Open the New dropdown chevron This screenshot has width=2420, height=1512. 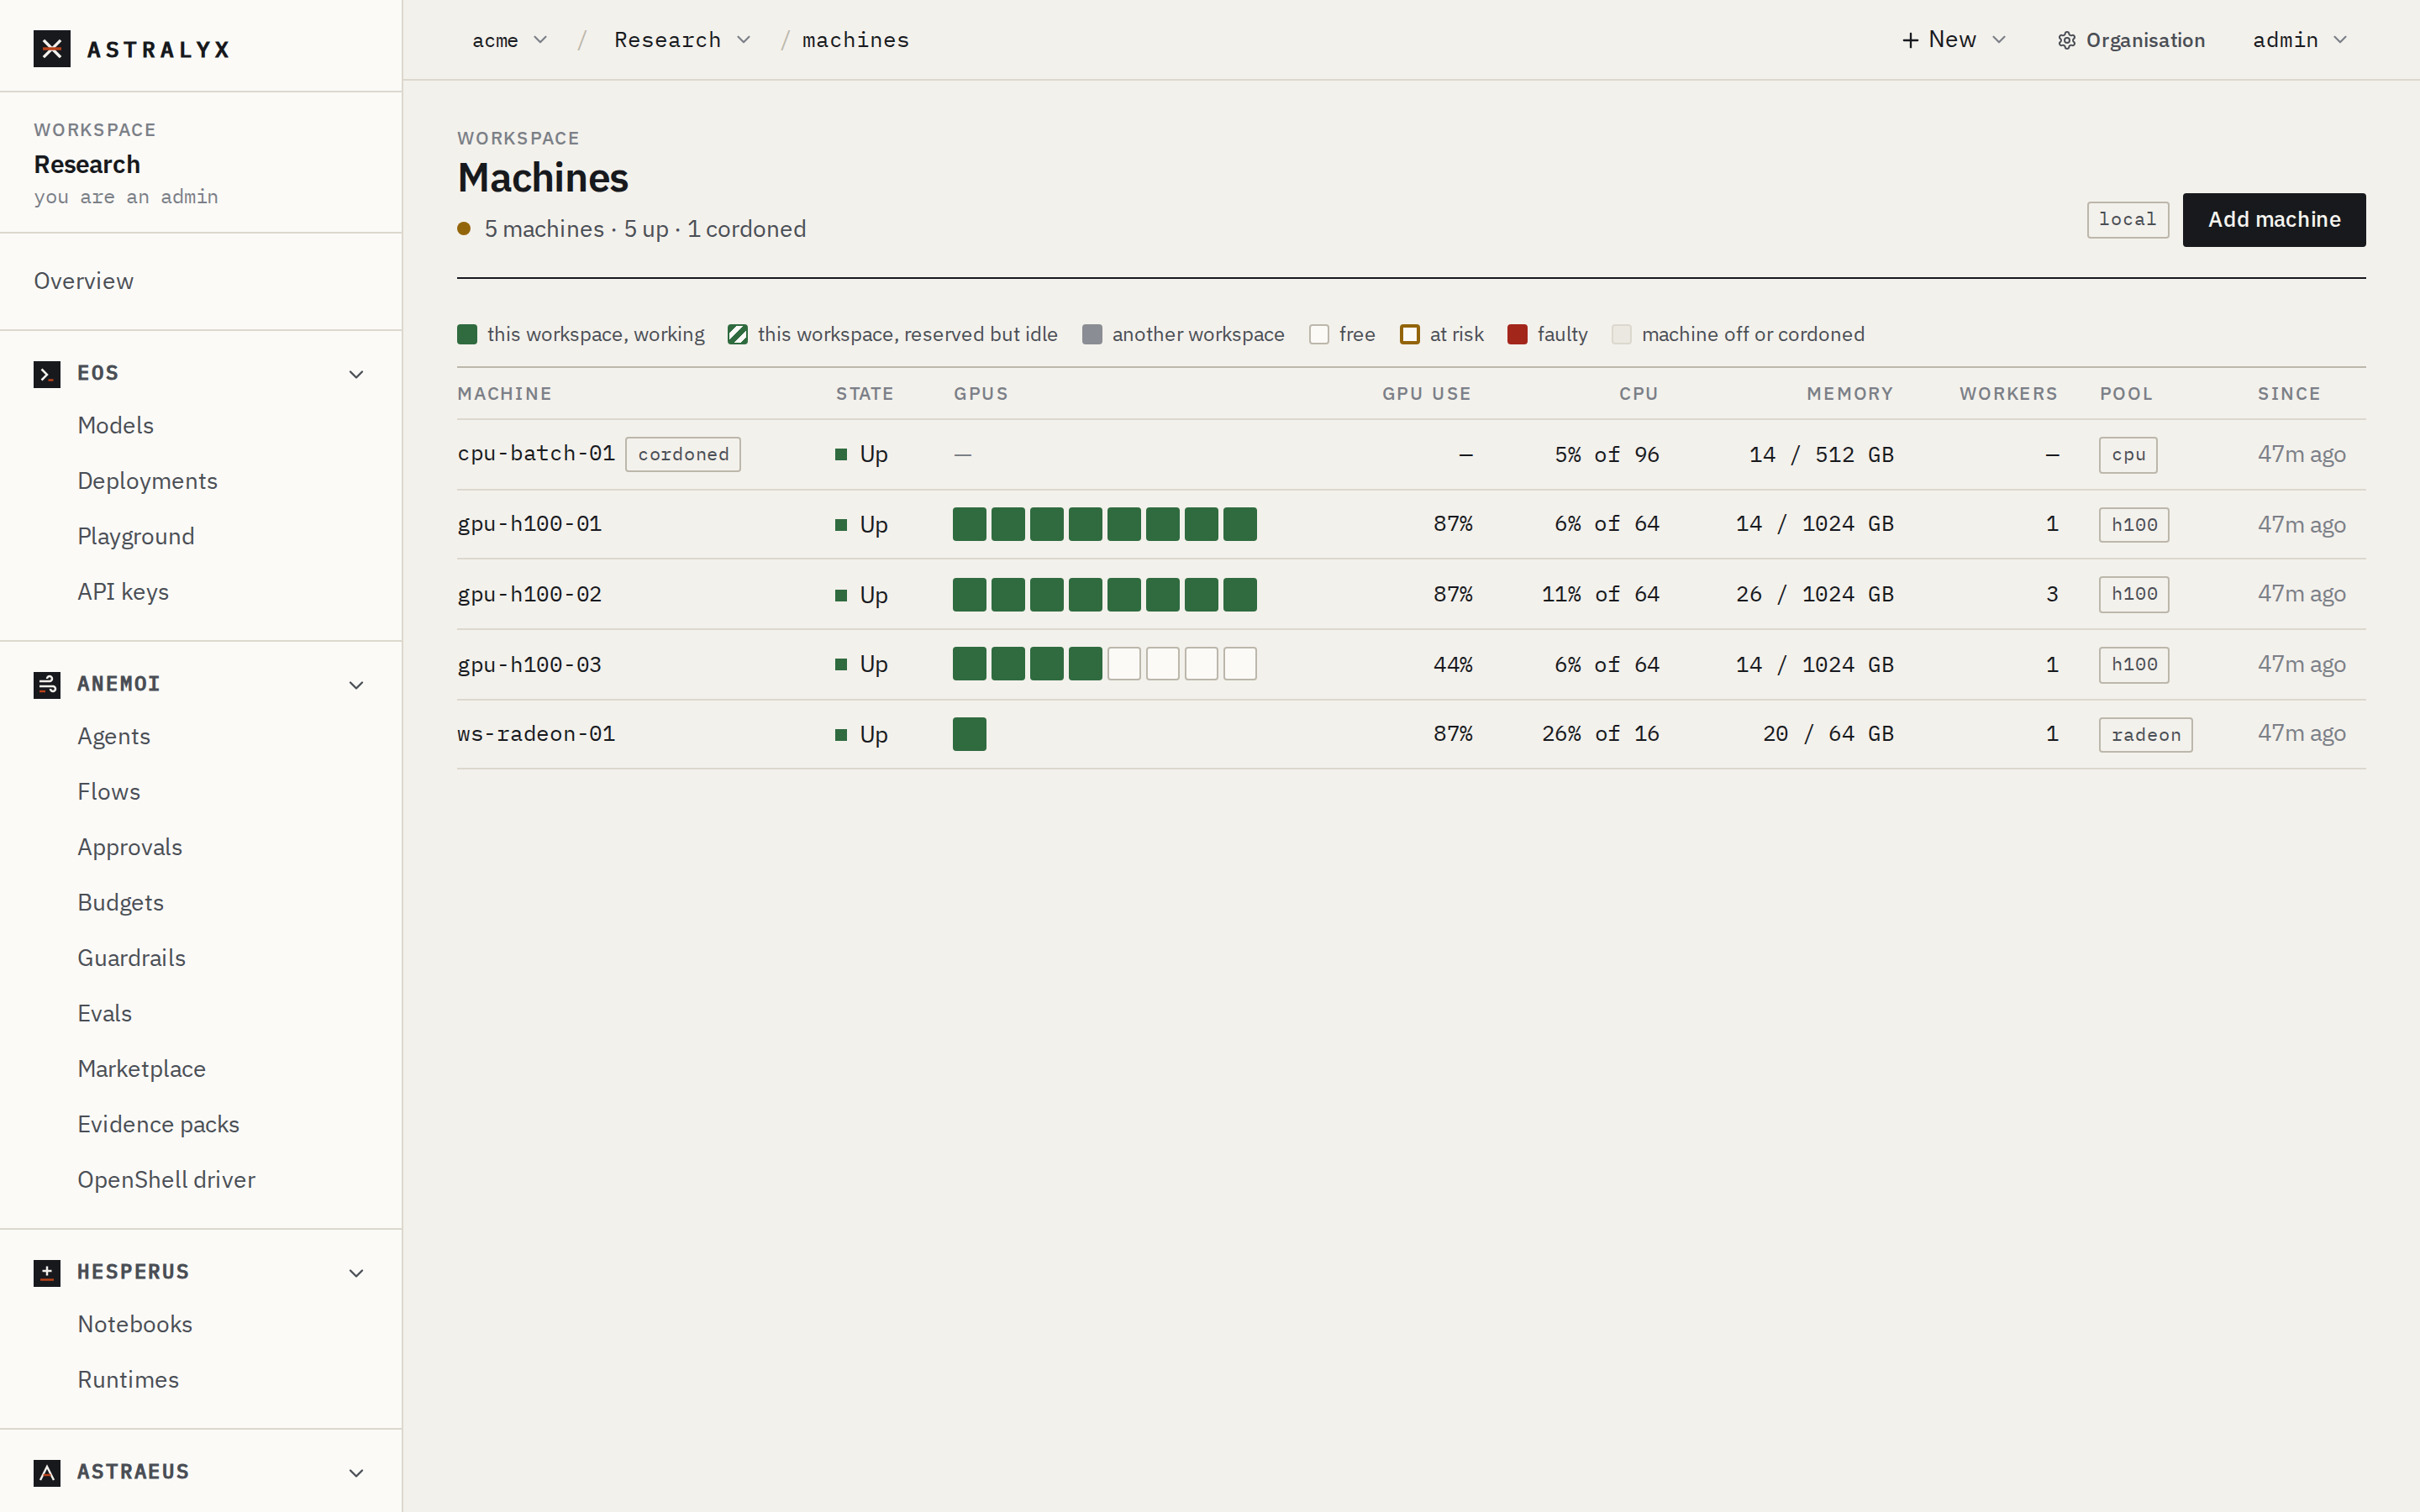click(x=1999, y=40)
